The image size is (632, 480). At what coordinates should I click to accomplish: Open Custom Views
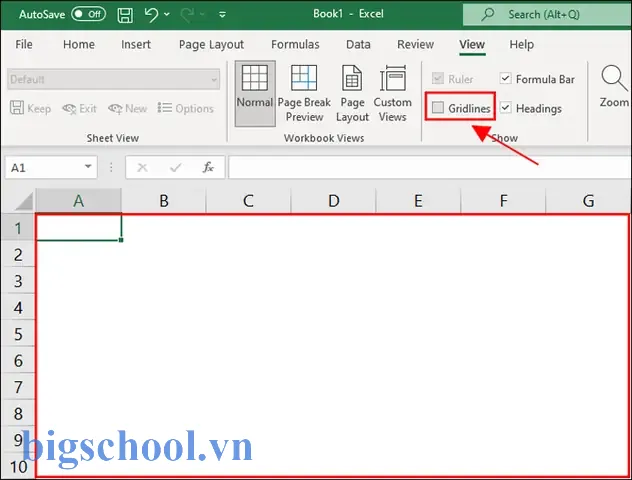[393, 94]
